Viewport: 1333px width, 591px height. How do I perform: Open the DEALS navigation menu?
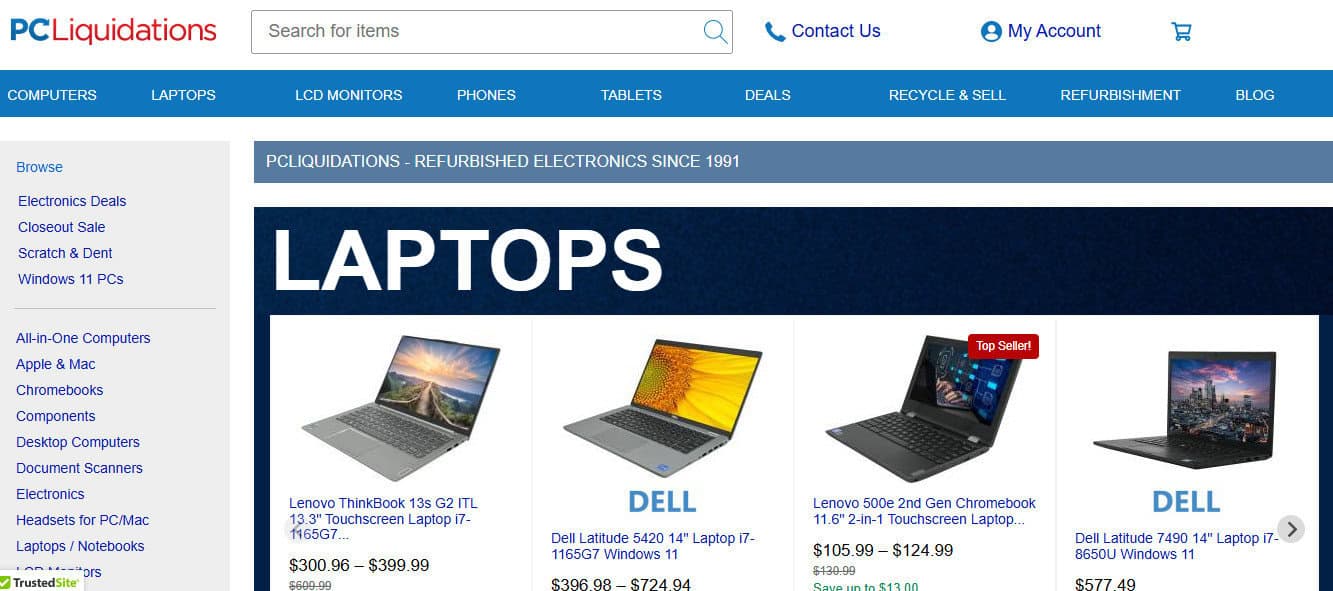pos(768,95)
